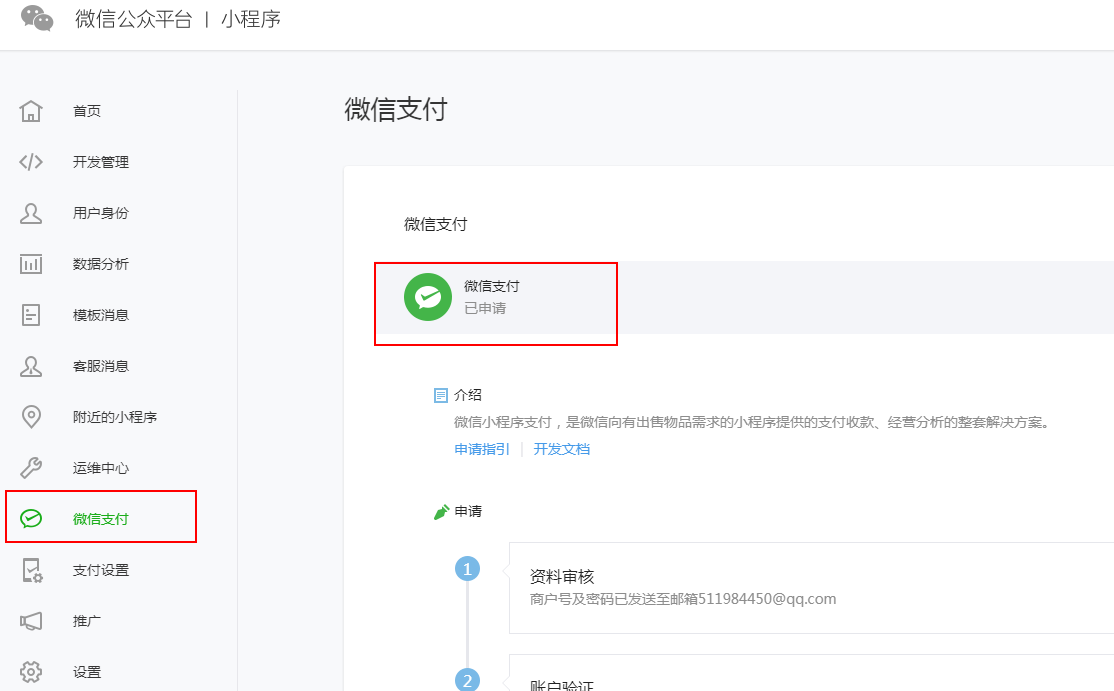Navigate to 客服消息
This screenshot has height=691, width=1114.
coord(101,366)
